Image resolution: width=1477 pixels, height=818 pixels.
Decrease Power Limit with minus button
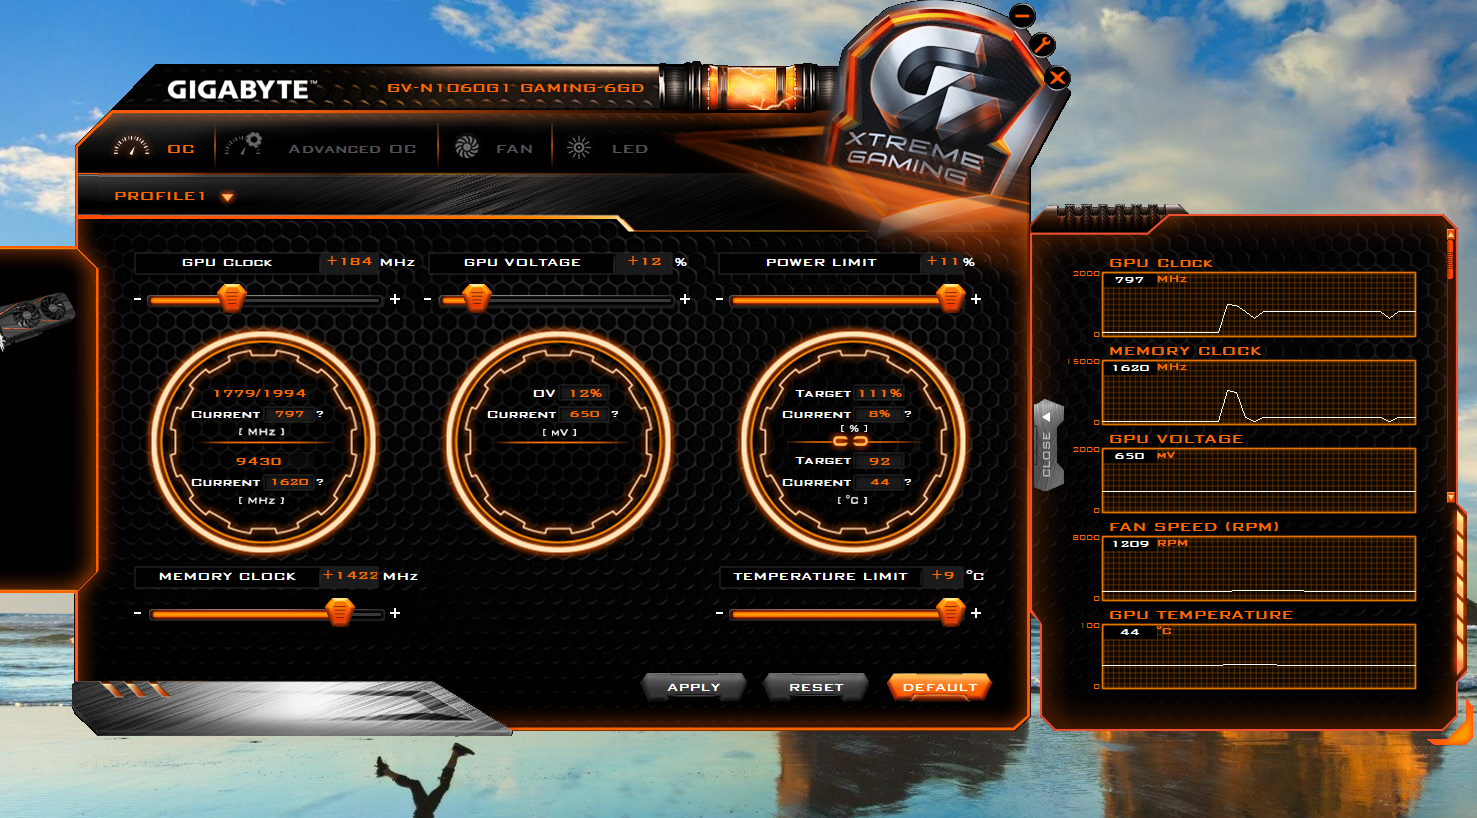pos(719,300)
